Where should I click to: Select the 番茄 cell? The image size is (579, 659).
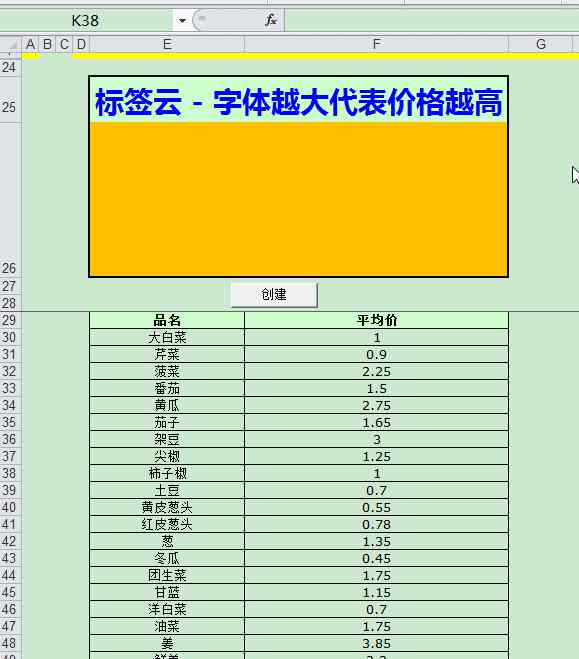tap(167, 388)
